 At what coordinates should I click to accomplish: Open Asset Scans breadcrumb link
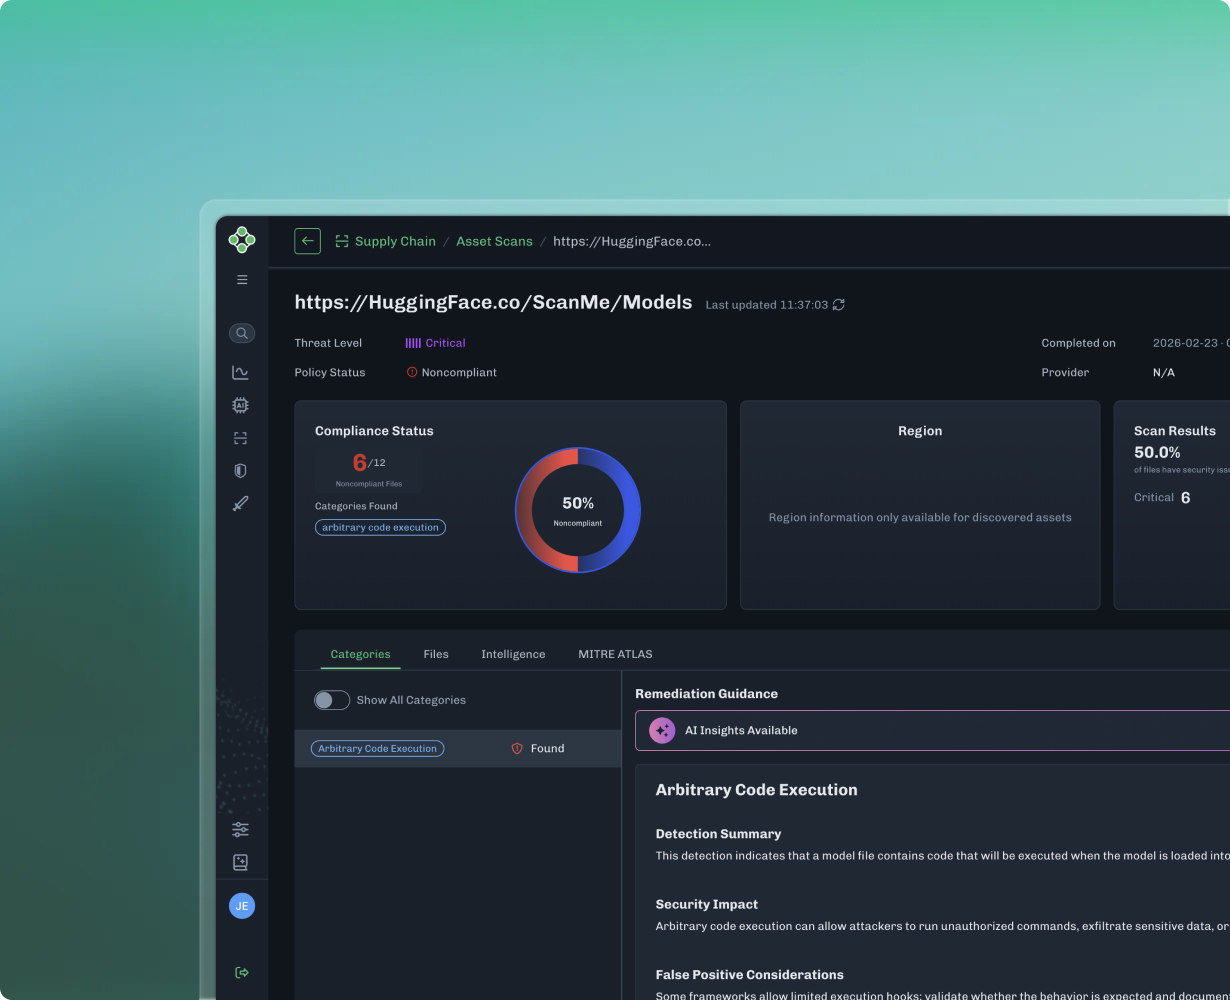pyautogui.click(x=494, y=241)
